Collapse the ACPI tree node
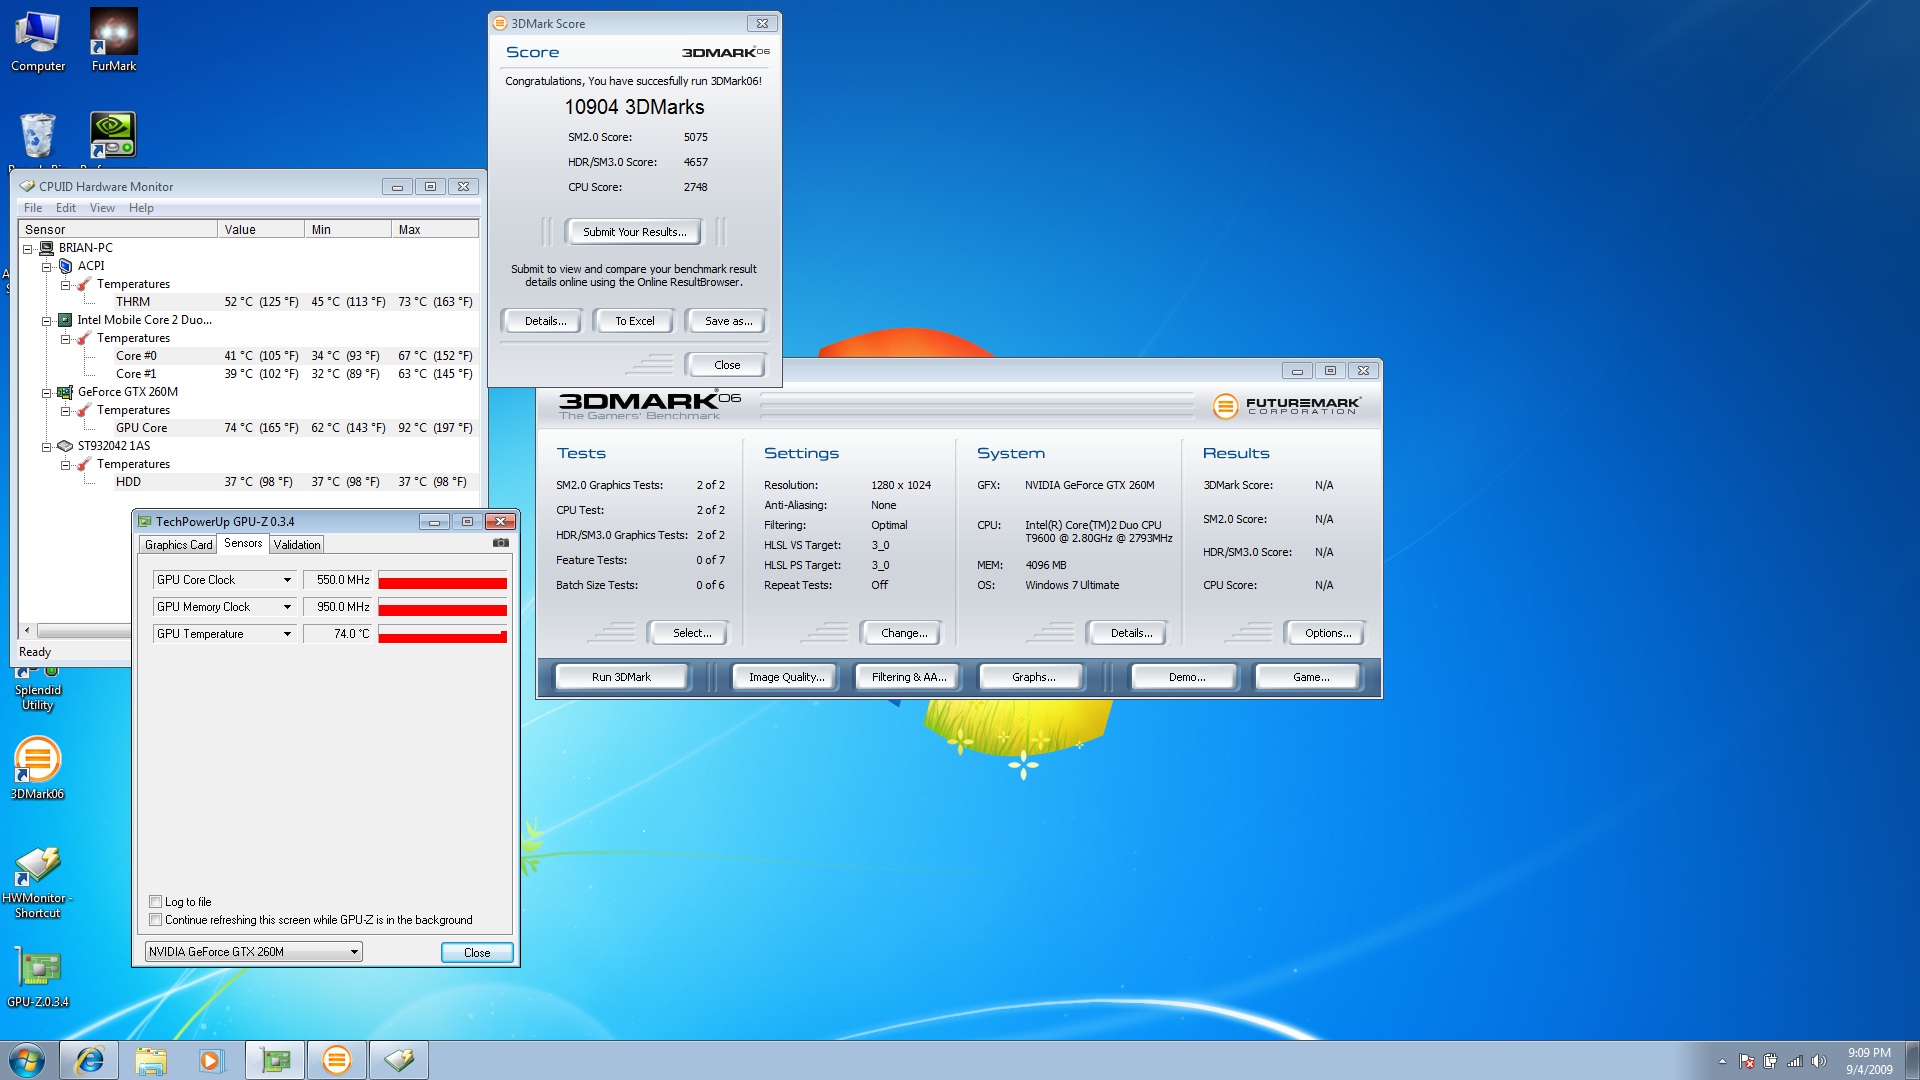Screen dimensions: 1920x1080 [46, 266]
